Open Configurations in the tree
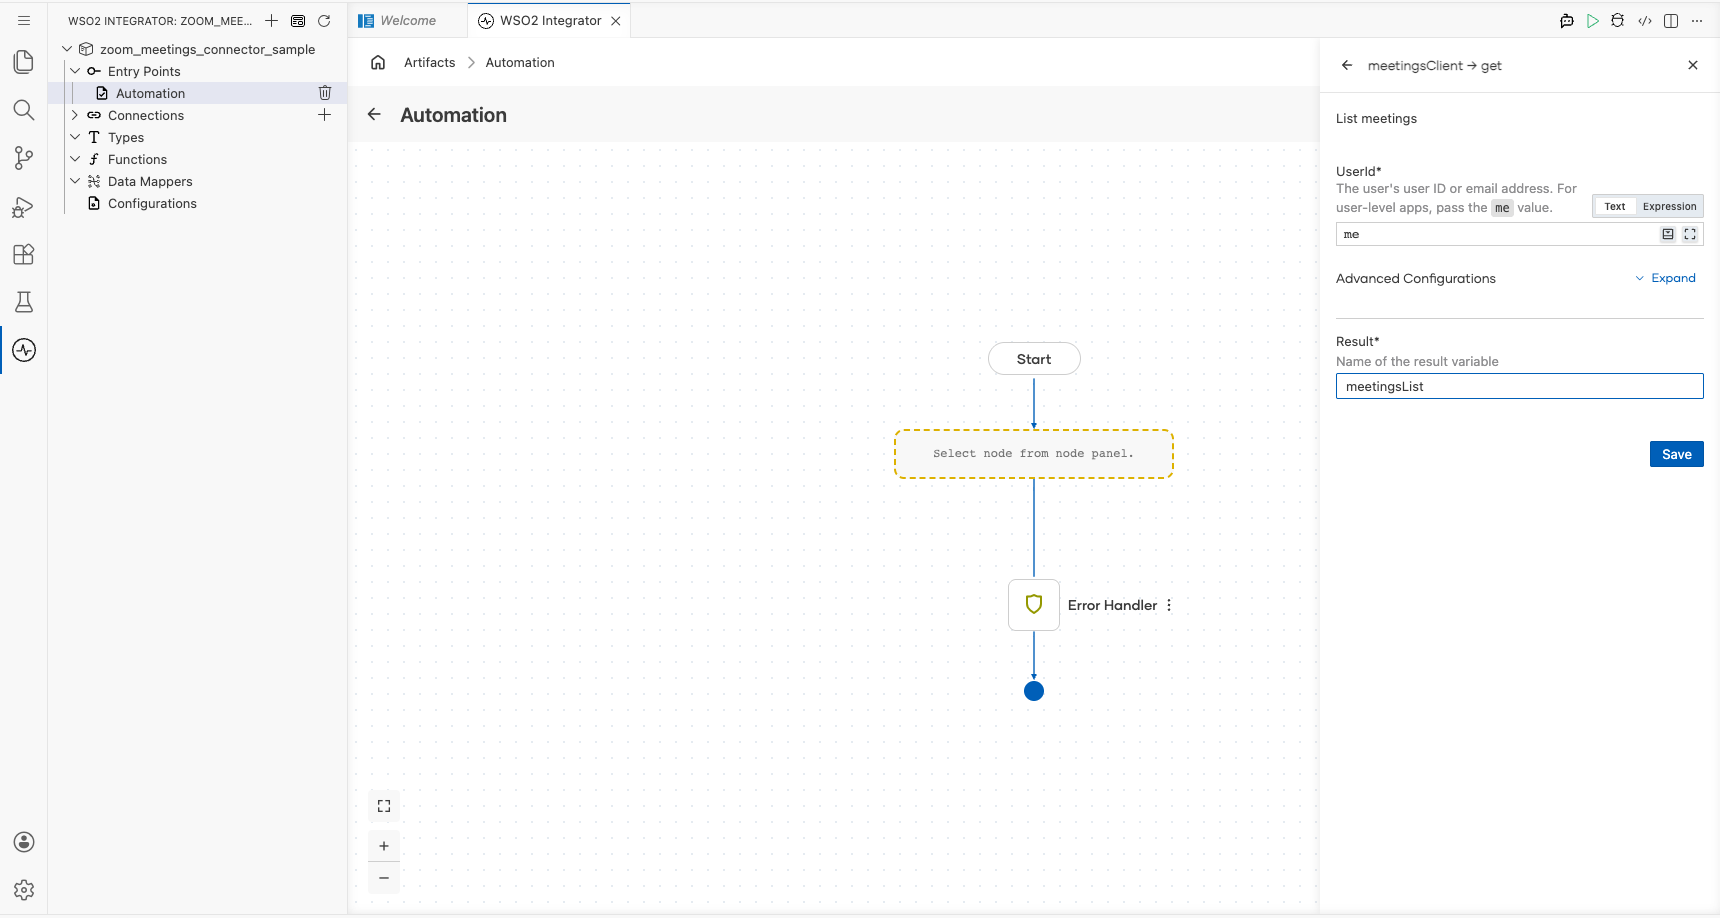 (x=152, y=203)
